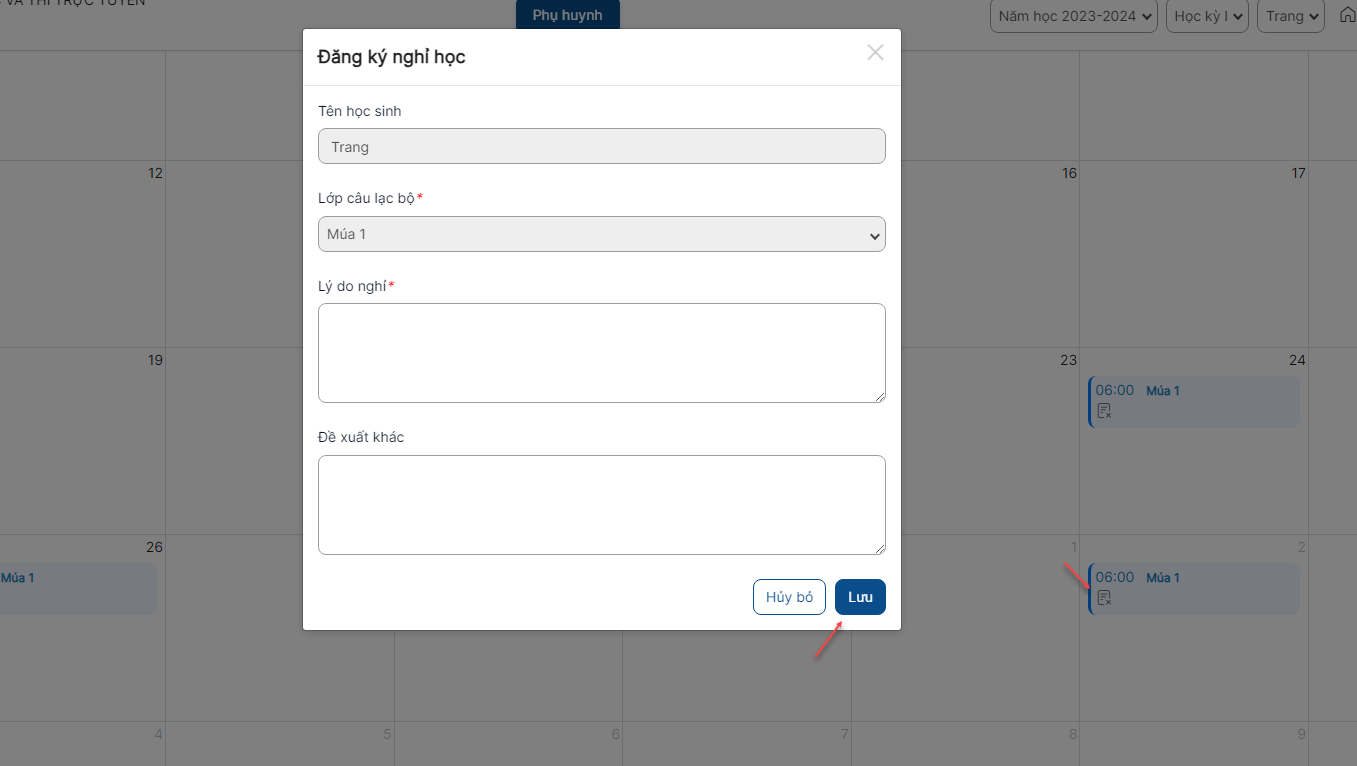Expand the Học kỳ I selector
The width and height of the screenshot is (1357, 766).
point(1207,16)
